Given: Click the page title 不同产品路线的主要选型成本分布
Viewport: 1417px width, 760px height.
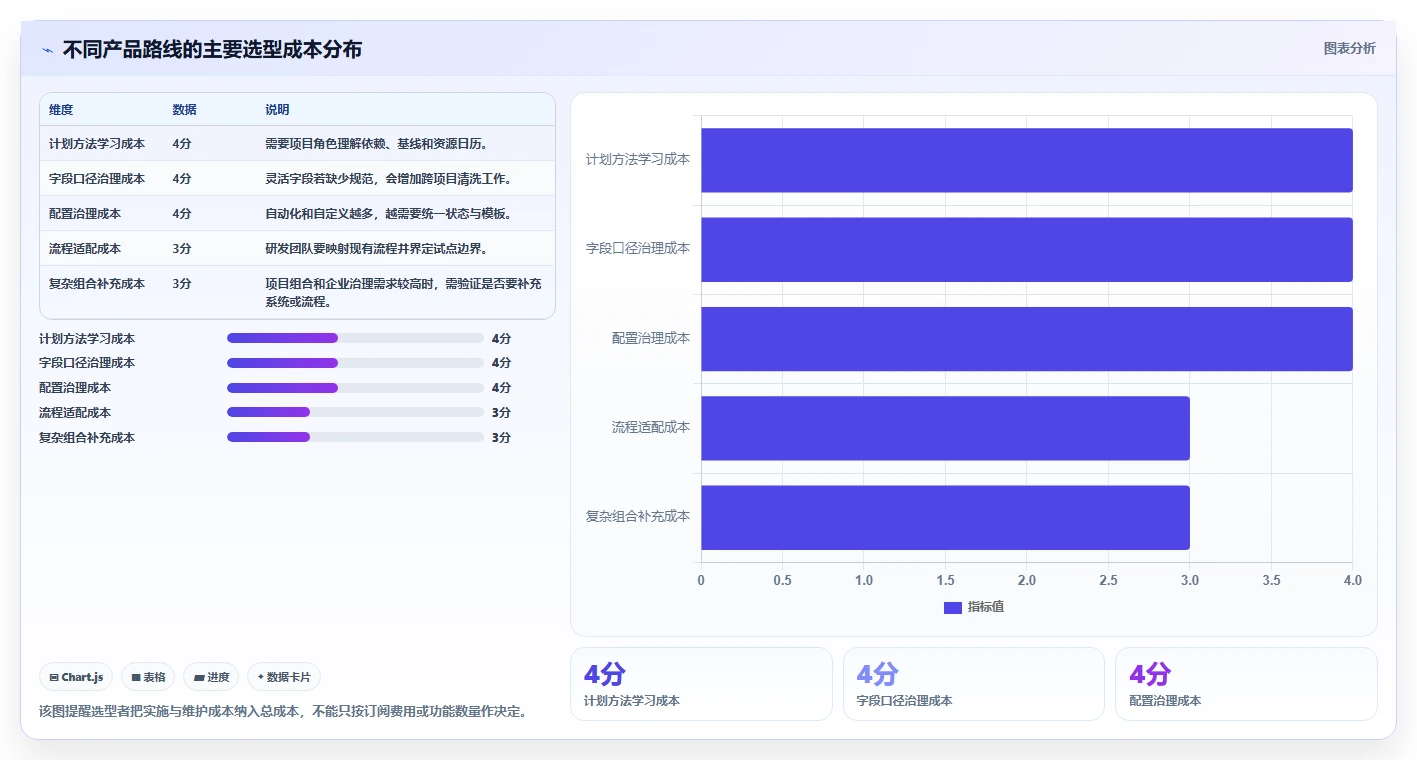Looking at the screenshot, I should (212, 49).
